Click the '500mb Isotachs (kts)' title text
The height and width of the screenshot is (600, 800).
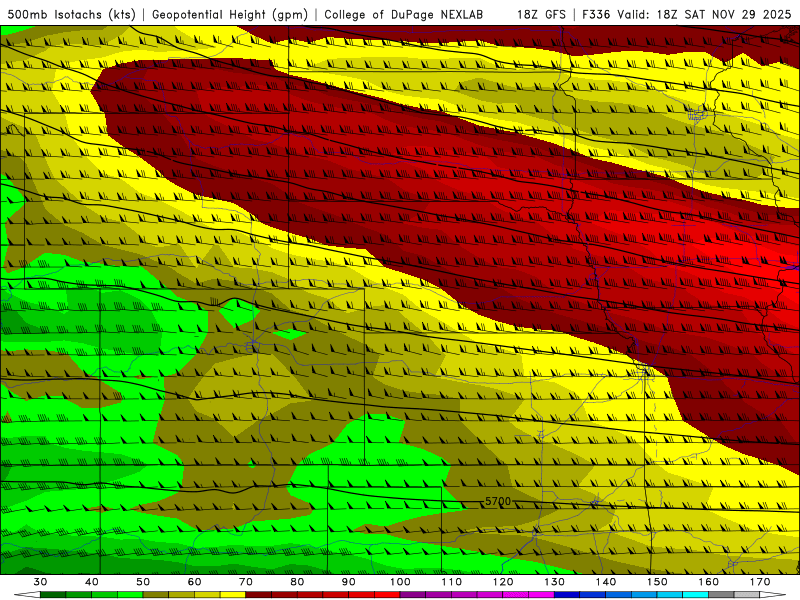[71, 15]
